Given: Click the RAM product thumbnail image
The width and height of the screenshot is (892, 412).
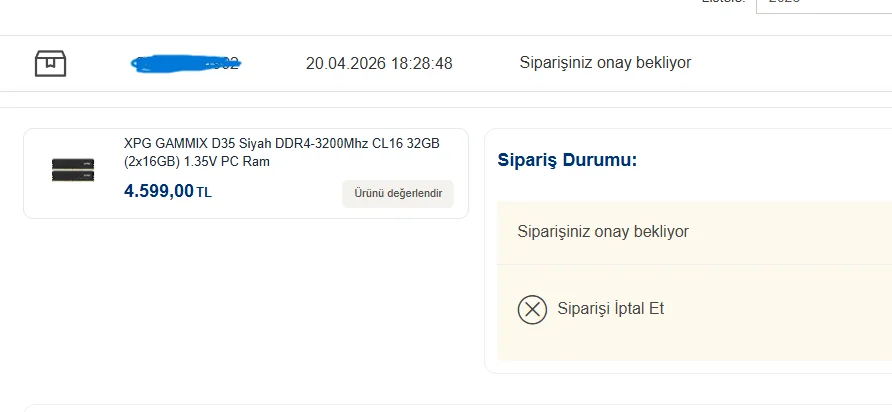Looking at the screenshot, I should coord(73,169).
